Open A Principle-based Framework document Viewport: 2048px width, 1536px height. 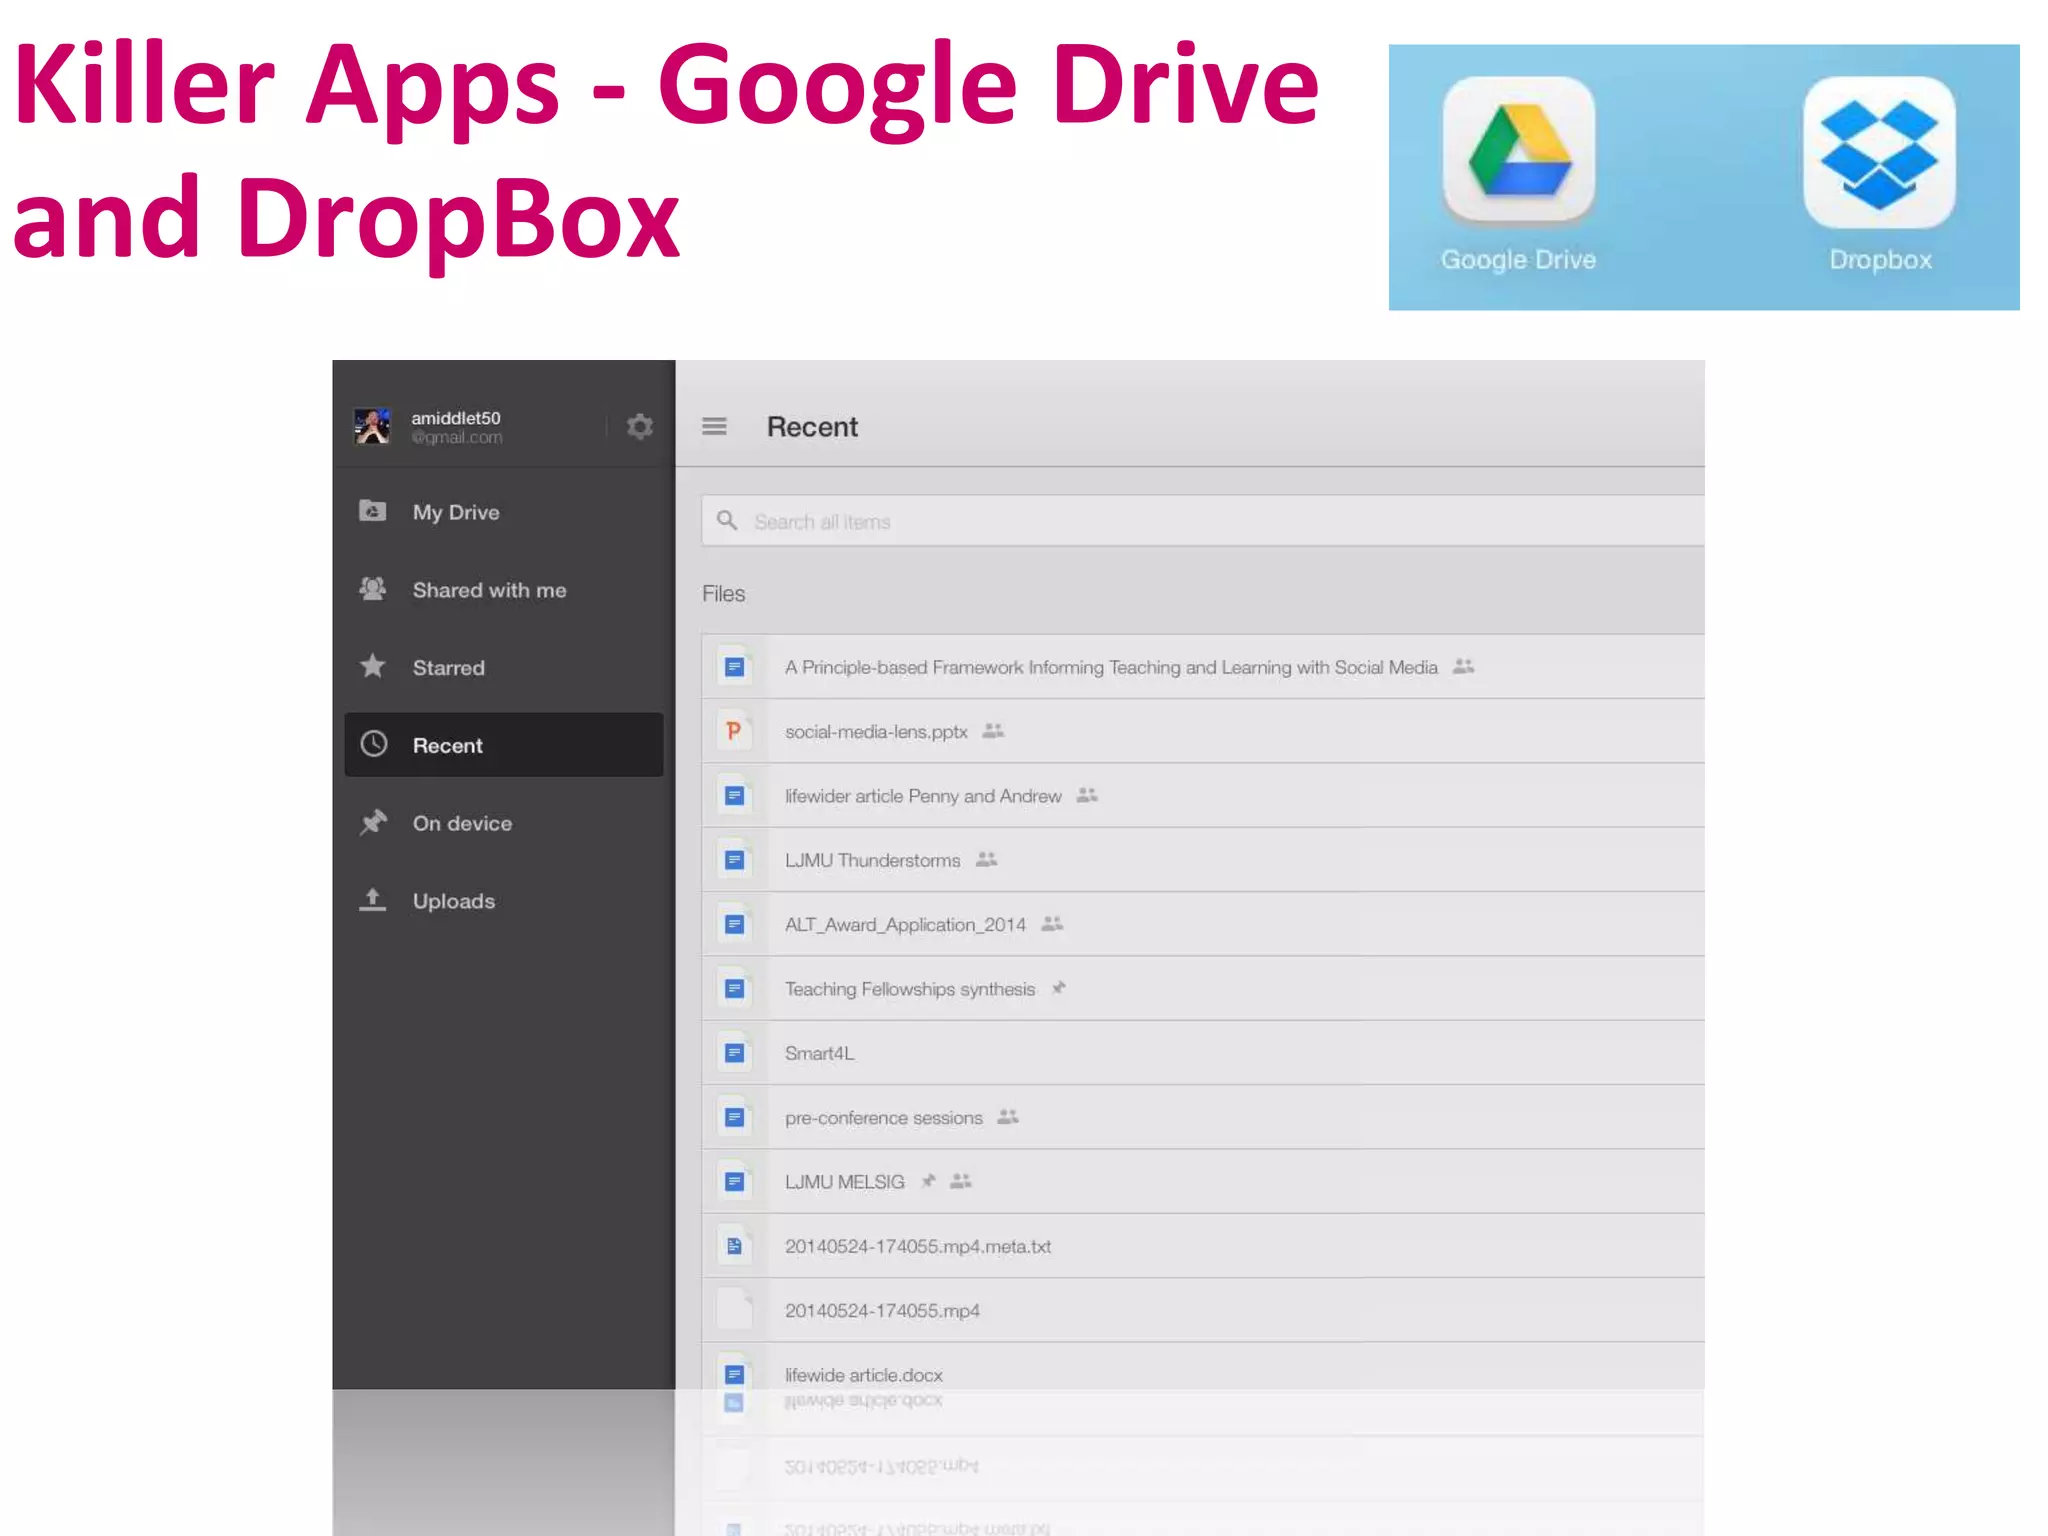pos(1203,667)
